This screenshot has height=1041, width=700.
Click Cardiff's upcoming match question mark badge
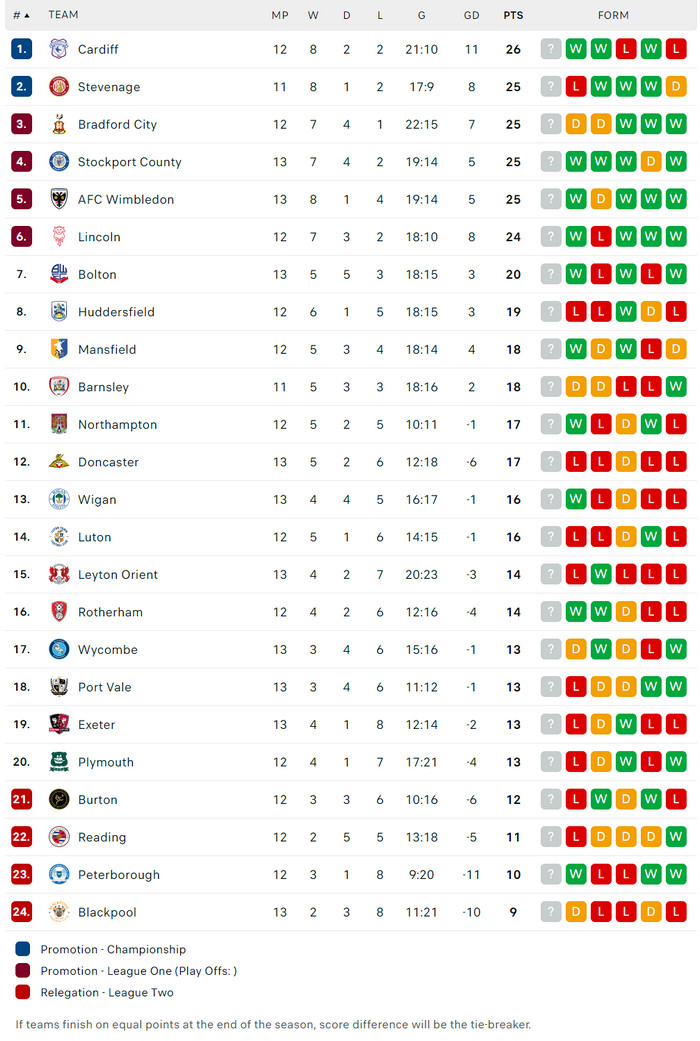[x=551, y=49]
